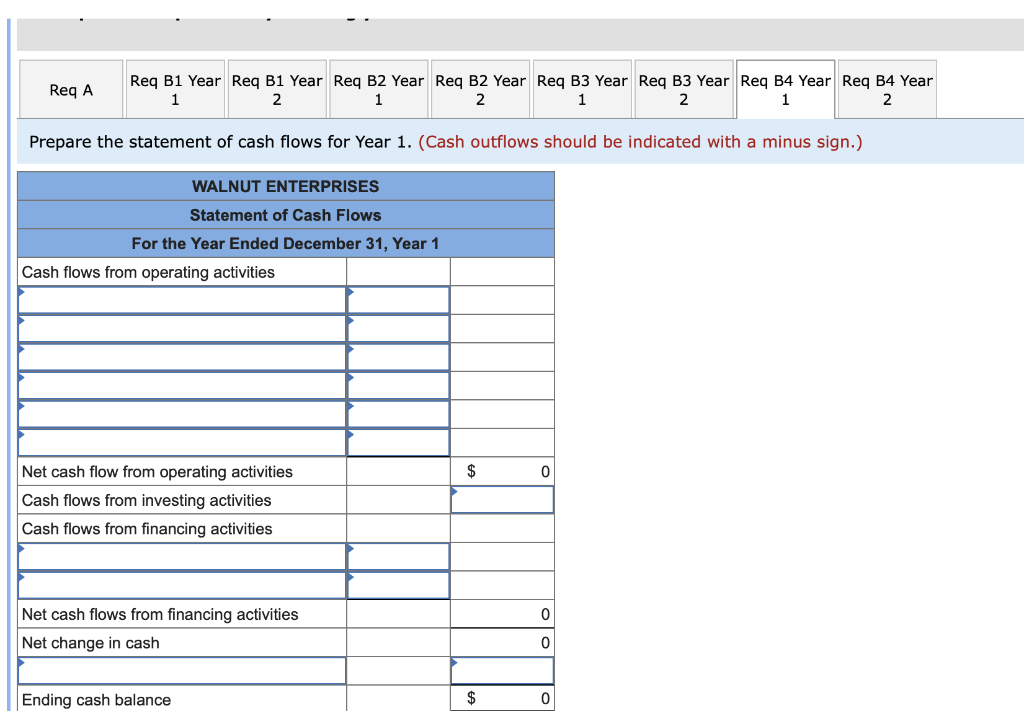Click the 'Net change in cash' label
The height and width of the screenshot is (711, 1024).
(91, 643)
